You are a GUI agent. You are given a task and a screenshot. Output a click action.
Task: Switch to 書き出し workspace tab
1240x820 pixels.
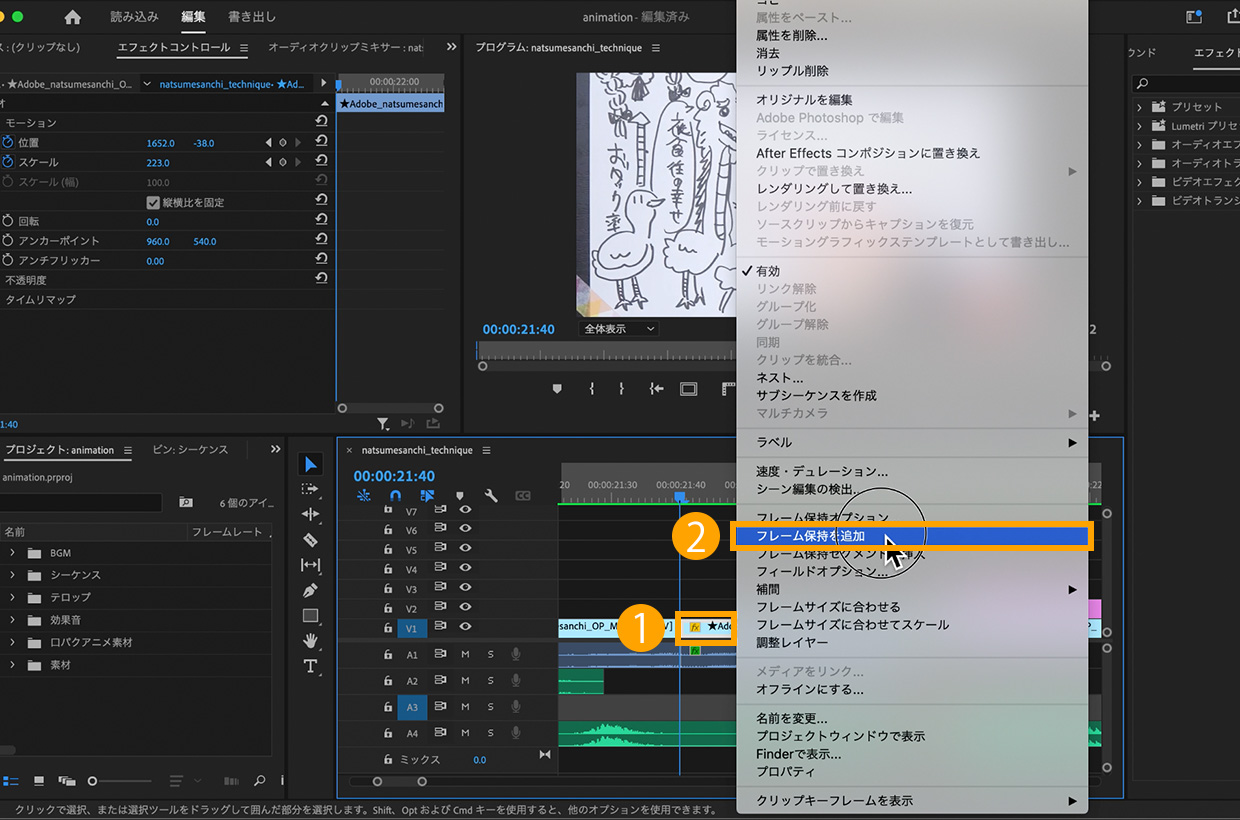[x=251, y=17]
